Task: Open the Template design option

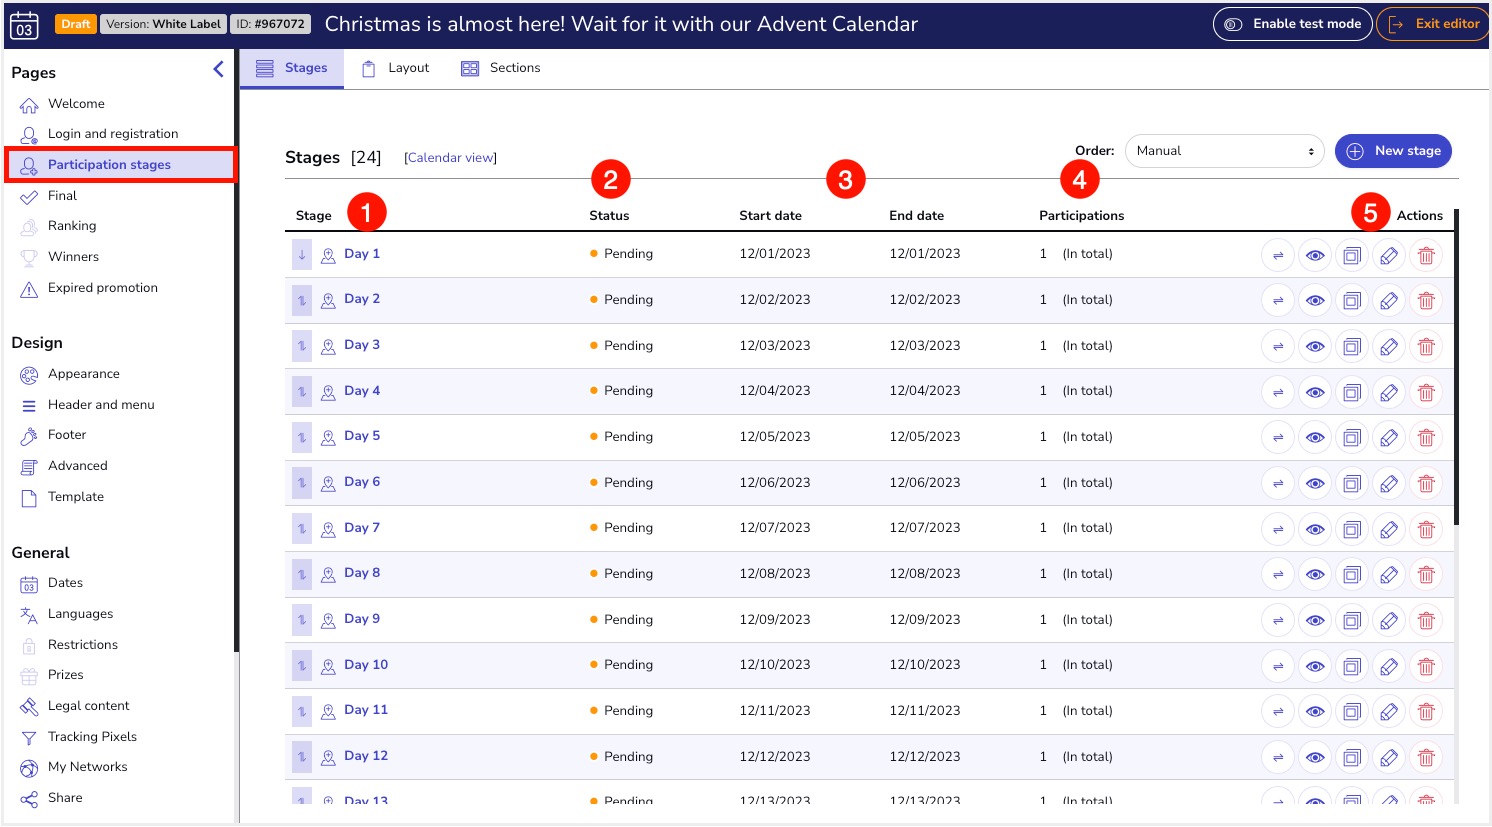Action: pyautogui.click(x=75, y=497)
